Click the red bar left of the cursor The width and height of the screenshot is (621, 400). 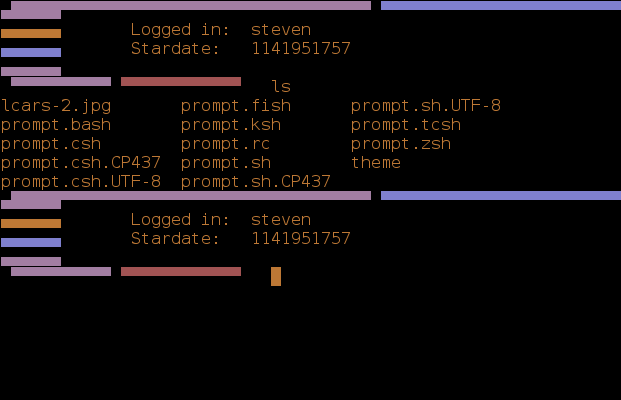point(181,271)
